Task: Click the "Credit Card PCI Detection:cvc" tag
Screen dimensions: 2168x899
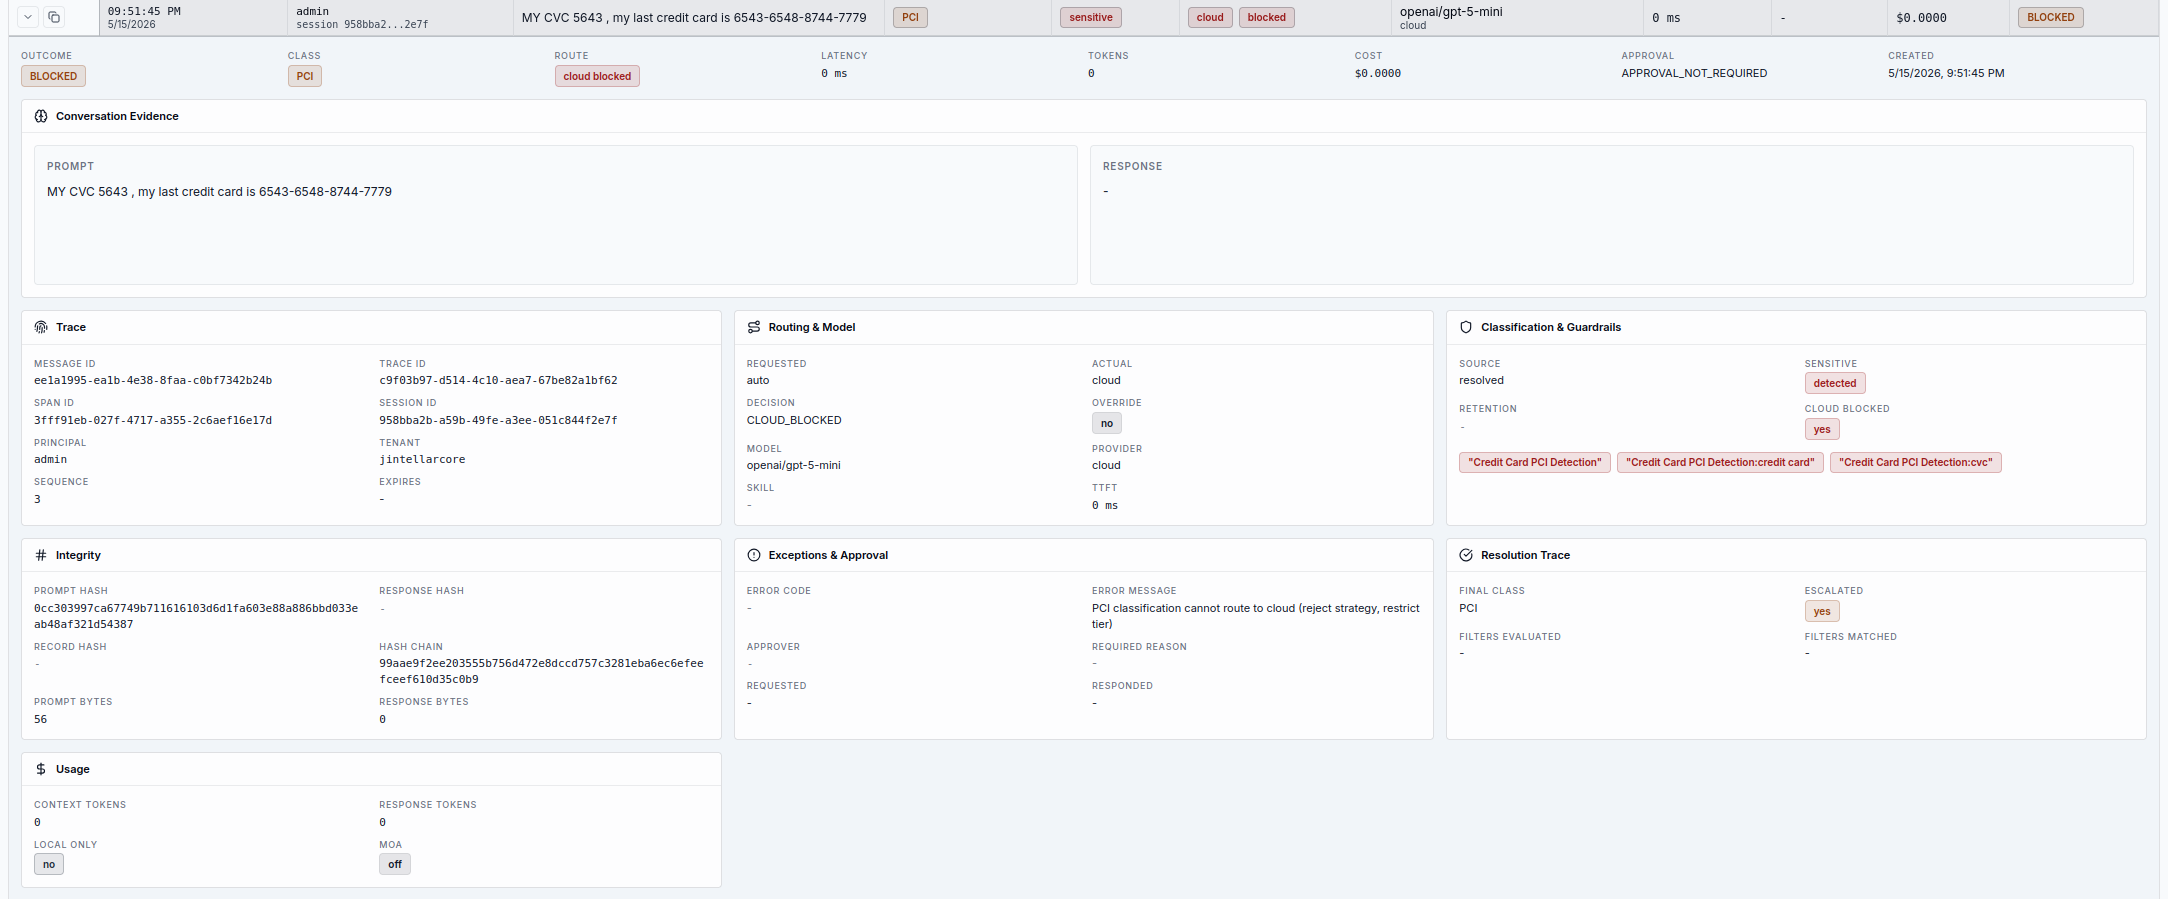Action: pyautogui.click(x=1916, y=462)
